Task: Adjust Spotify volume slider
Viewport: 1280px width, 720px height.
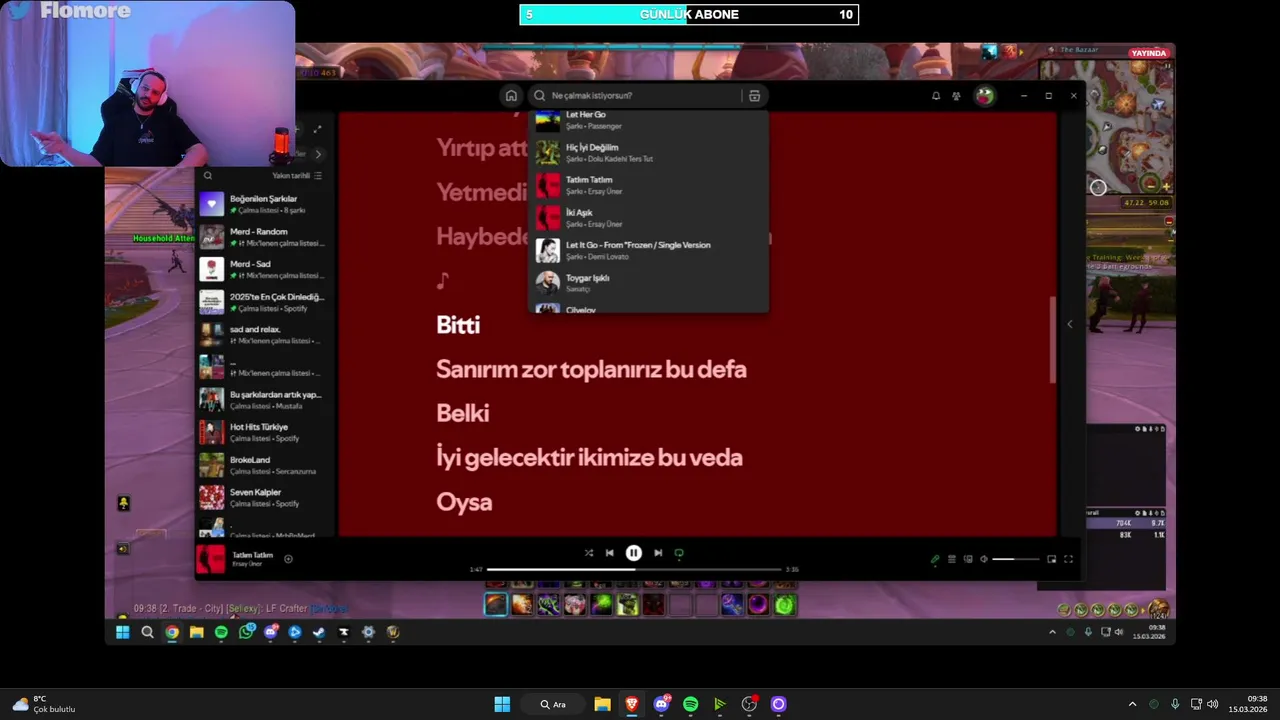Action: [x=1016, y=560]
